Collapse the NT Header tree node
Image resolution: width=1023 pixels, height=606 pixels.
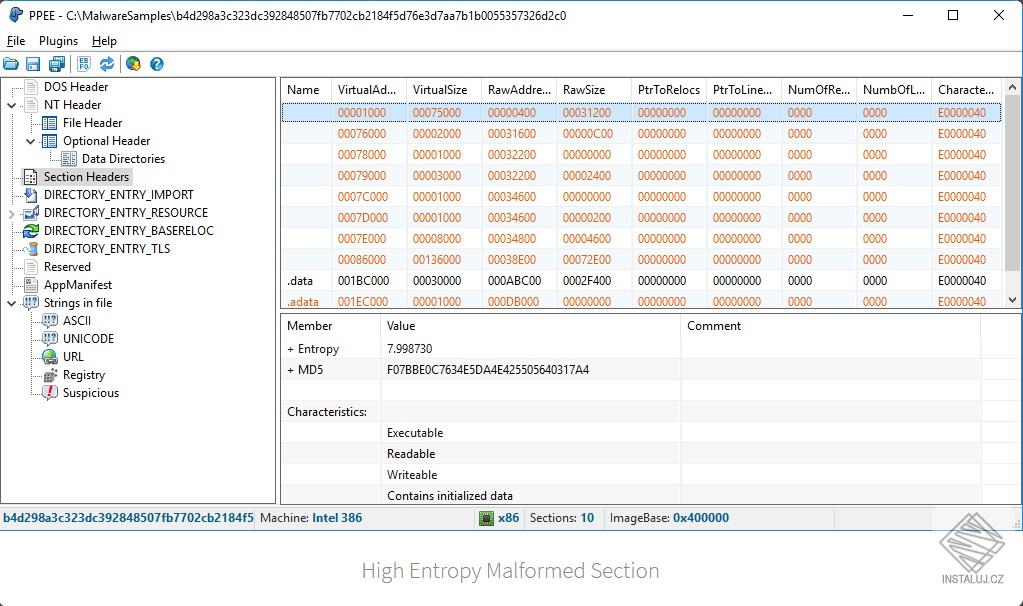coord(12,105)
